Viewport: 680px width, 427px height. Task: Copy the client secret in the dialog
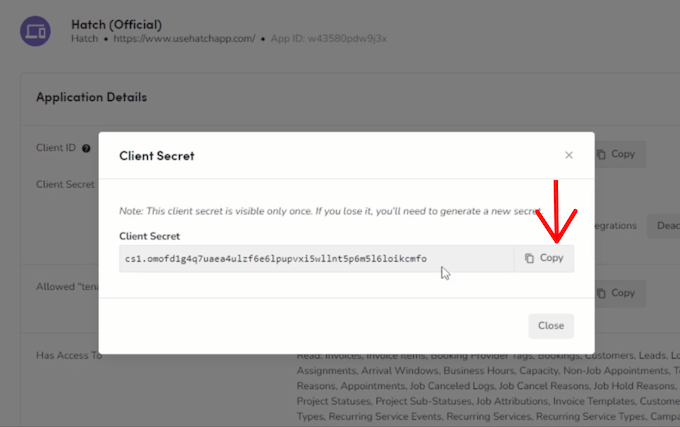pyautogui.click(x=544, y=258)
